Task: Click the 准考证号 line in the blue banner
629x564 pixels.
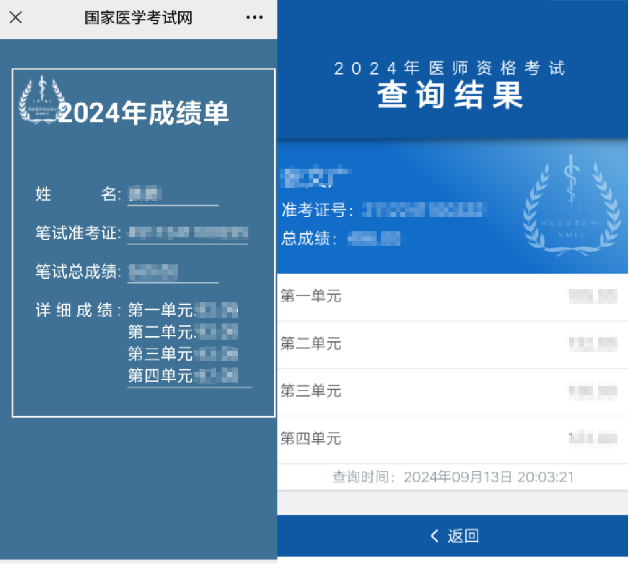Action: [385, 210]
